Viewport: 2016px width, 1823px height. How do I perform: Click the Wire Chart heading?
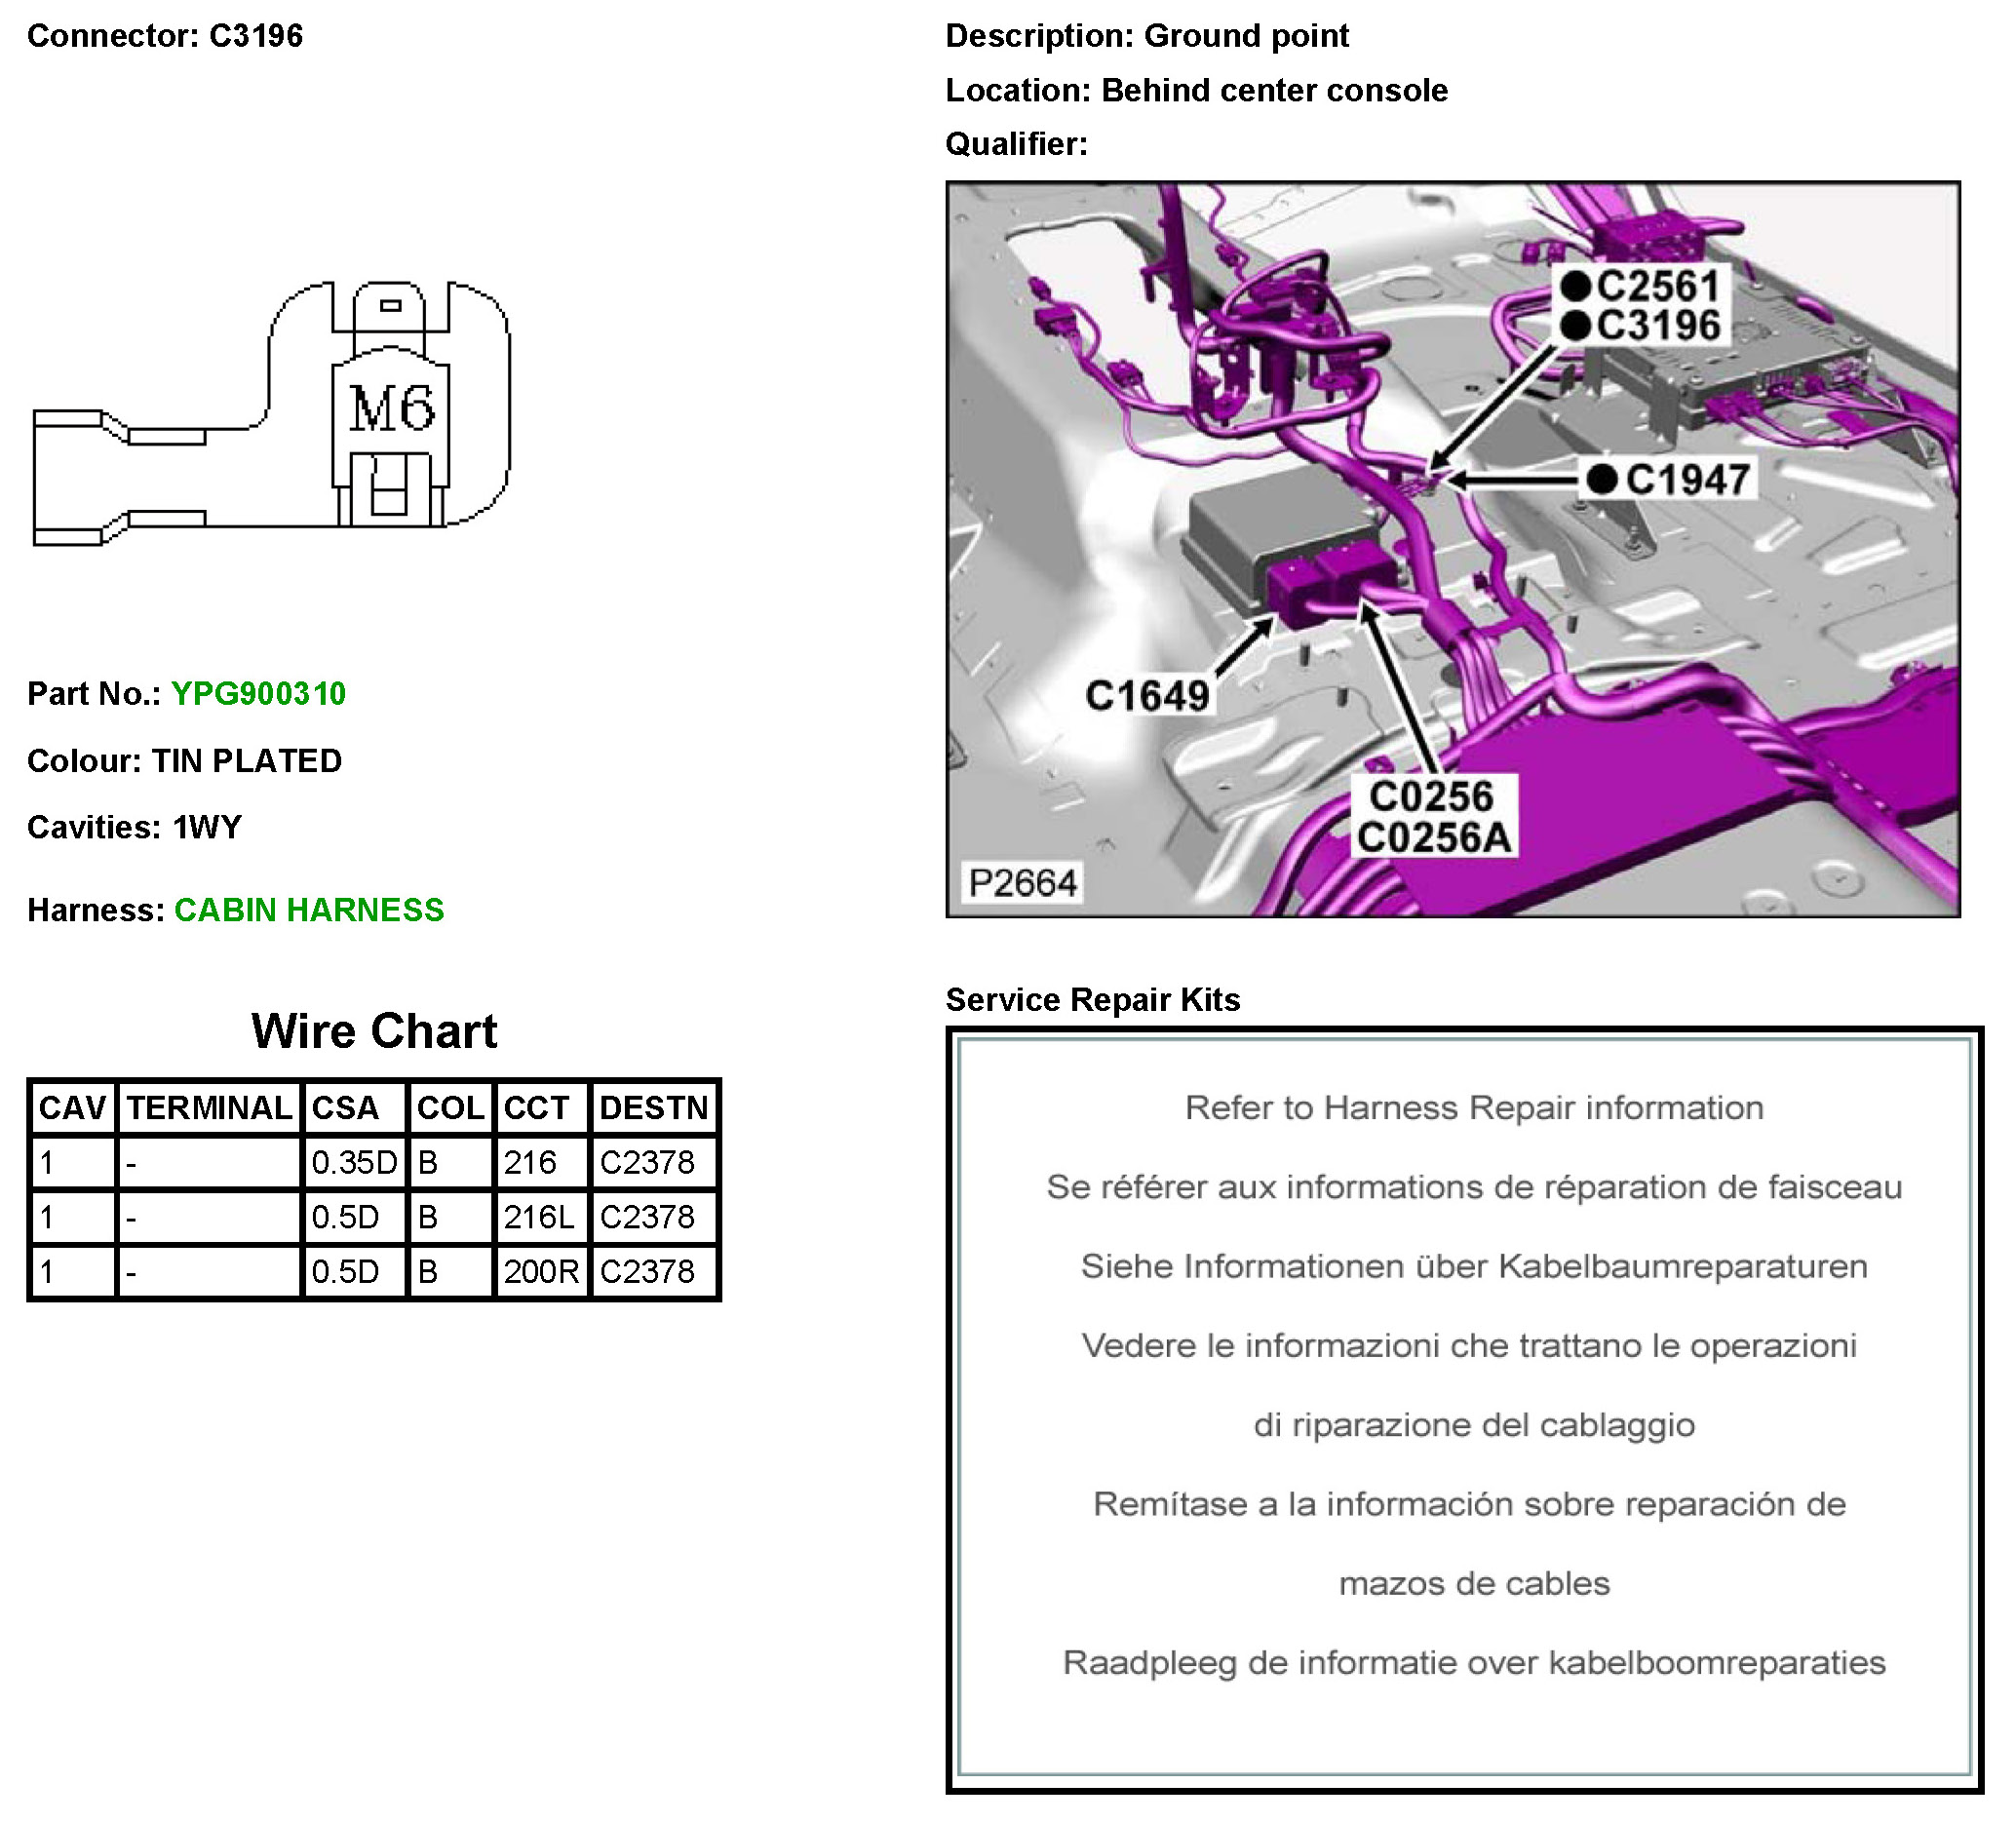click(x=373, y=1031)
